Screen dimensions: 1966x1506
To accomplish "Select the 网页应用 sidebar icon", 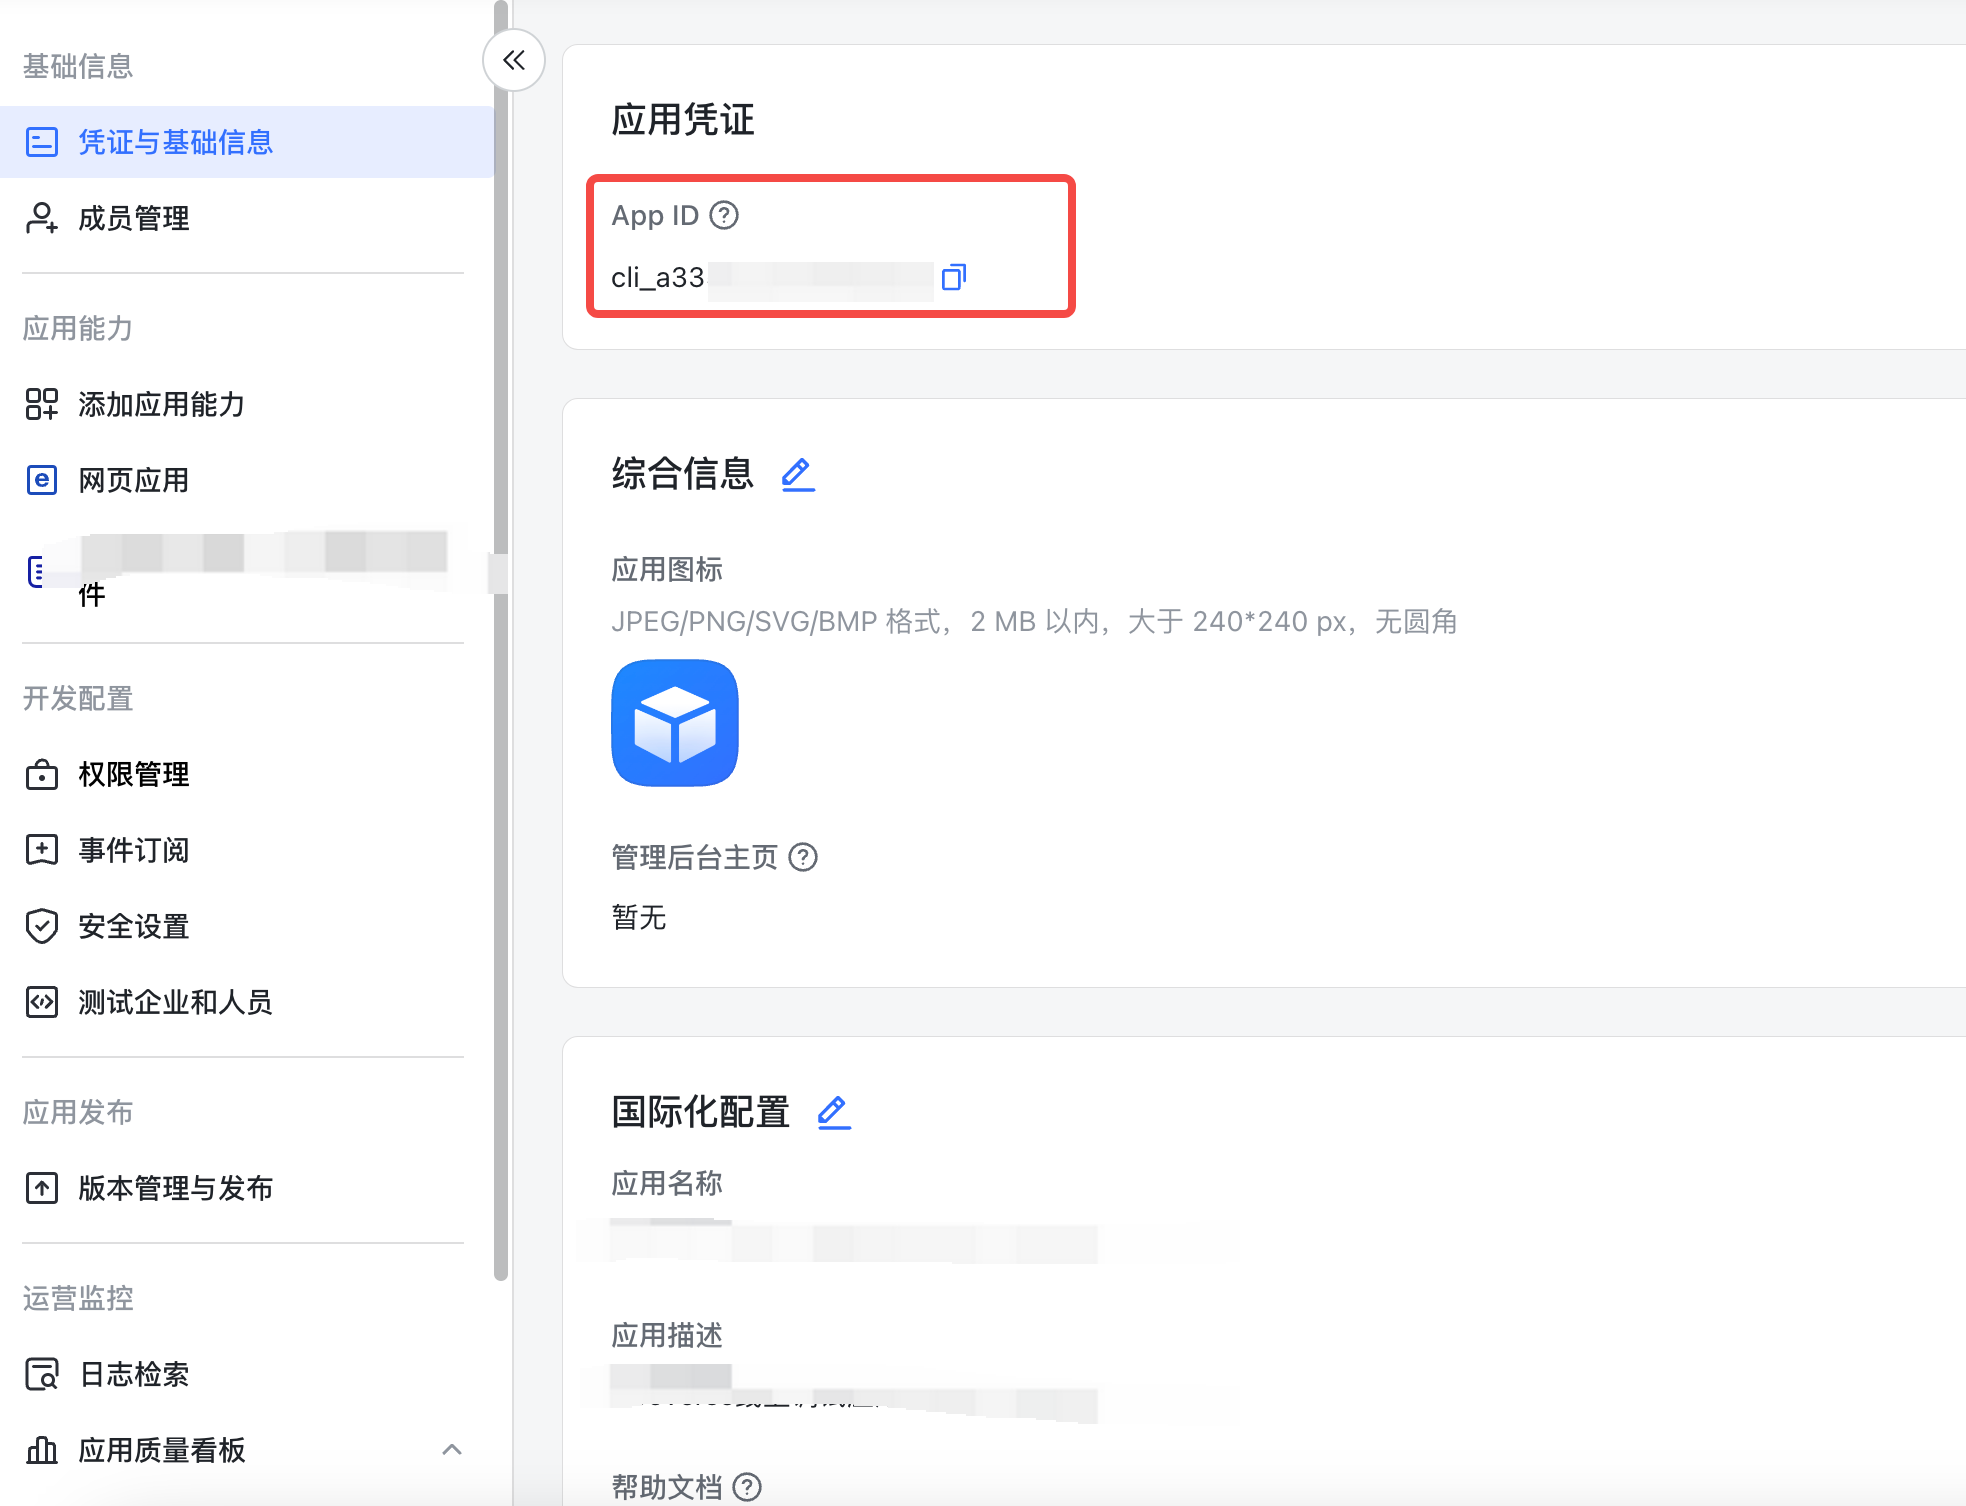I will 41,480.
